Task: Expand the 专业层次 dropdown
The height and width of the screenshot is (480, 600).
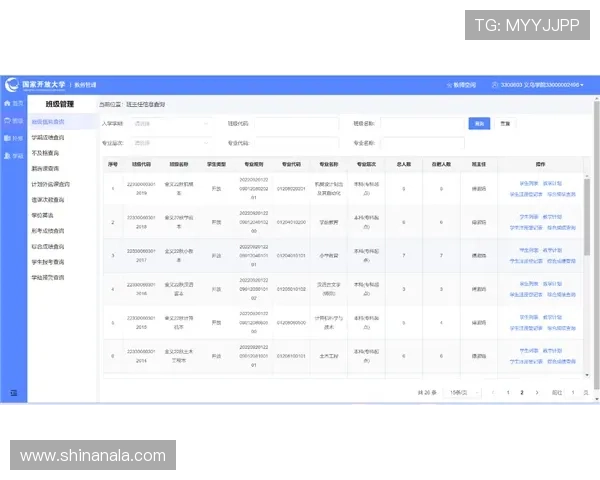Action: (172, 142)
